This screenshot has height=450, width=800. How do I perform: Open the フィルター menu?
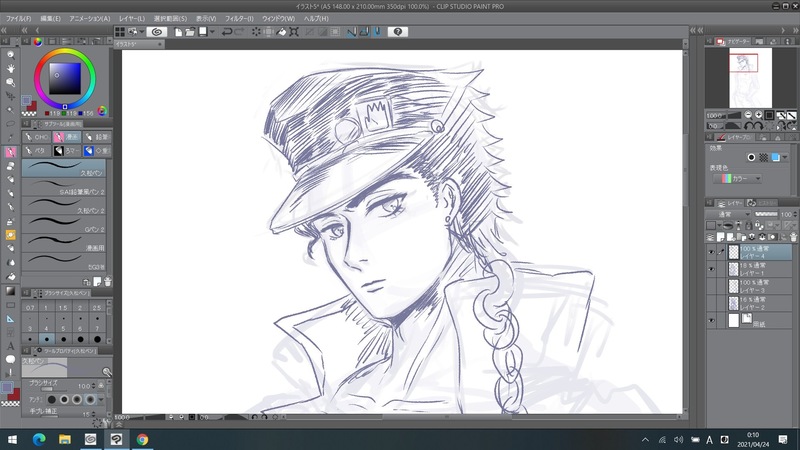(238, 18)
